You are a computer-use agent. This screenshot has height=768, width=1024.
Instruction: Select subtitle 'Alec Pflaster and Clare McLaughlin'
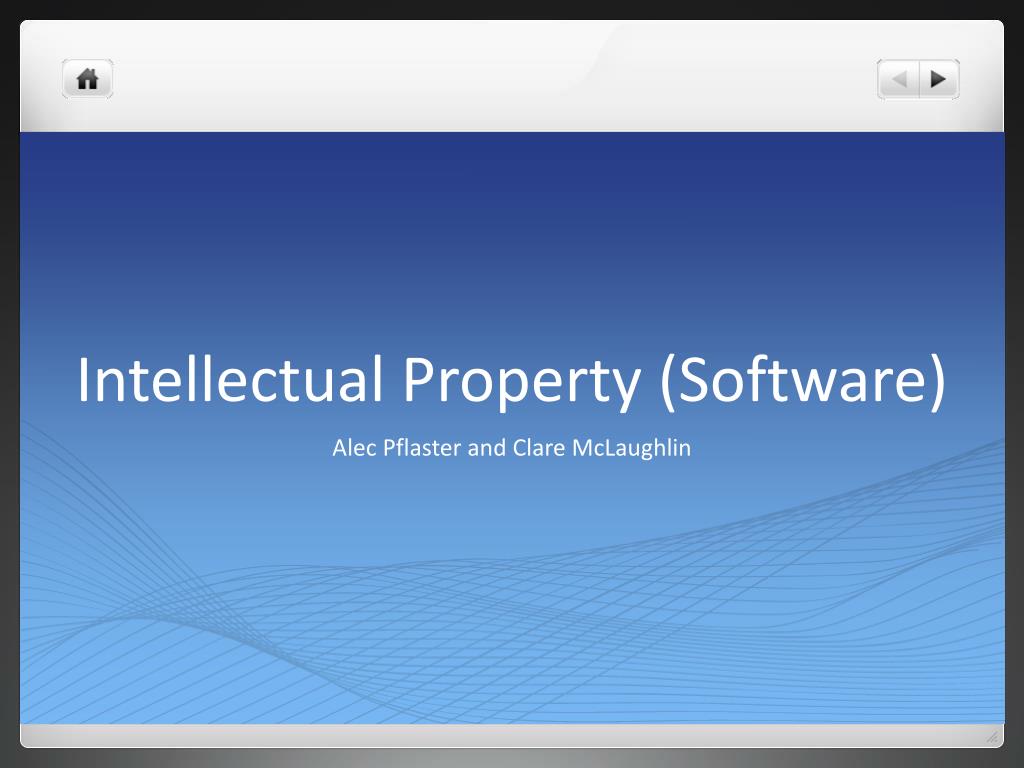coord(511,448)
